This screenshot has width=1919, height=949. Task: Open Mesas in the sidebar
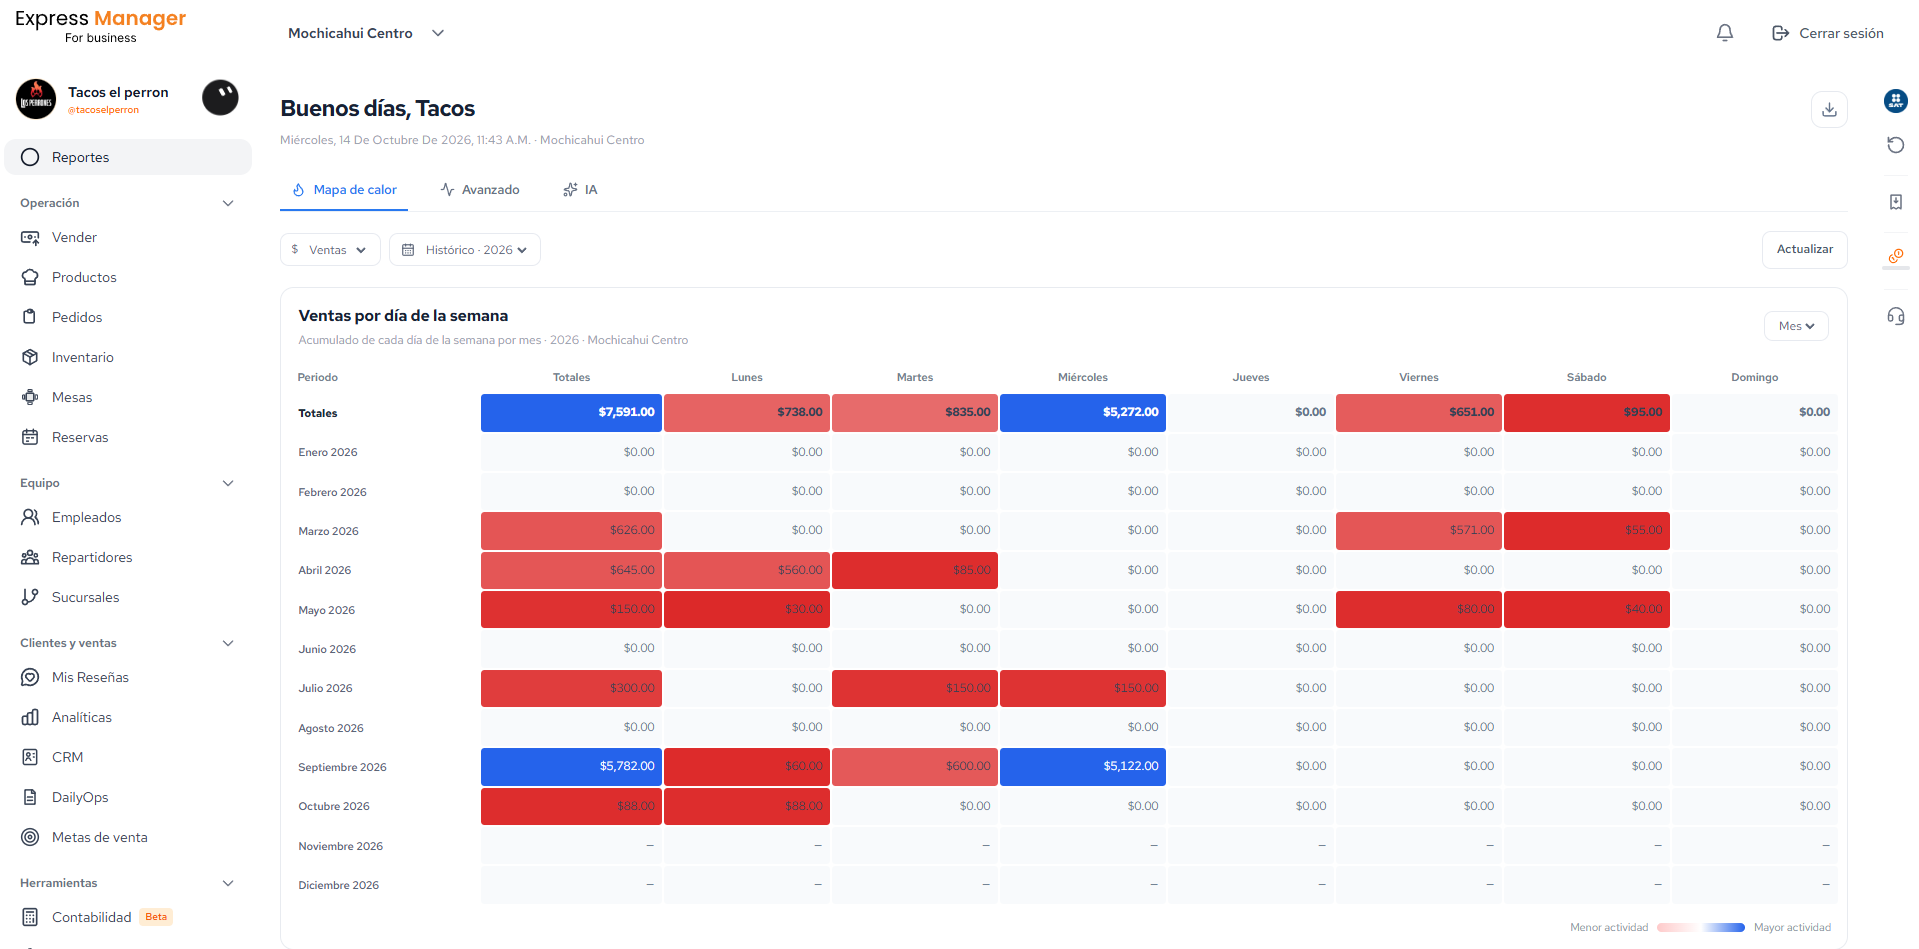tap(128, 397)
